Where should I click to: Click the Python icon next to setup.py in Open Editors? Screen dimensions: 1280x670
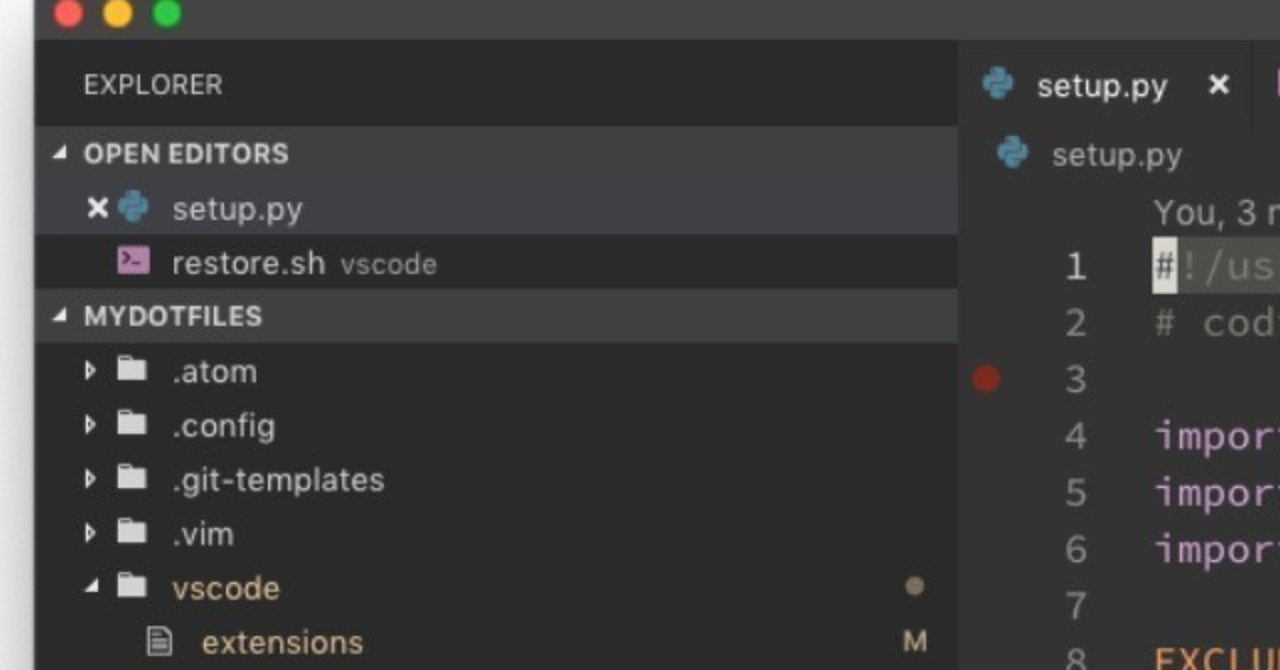pyautogui.click(x=133, y=208)
